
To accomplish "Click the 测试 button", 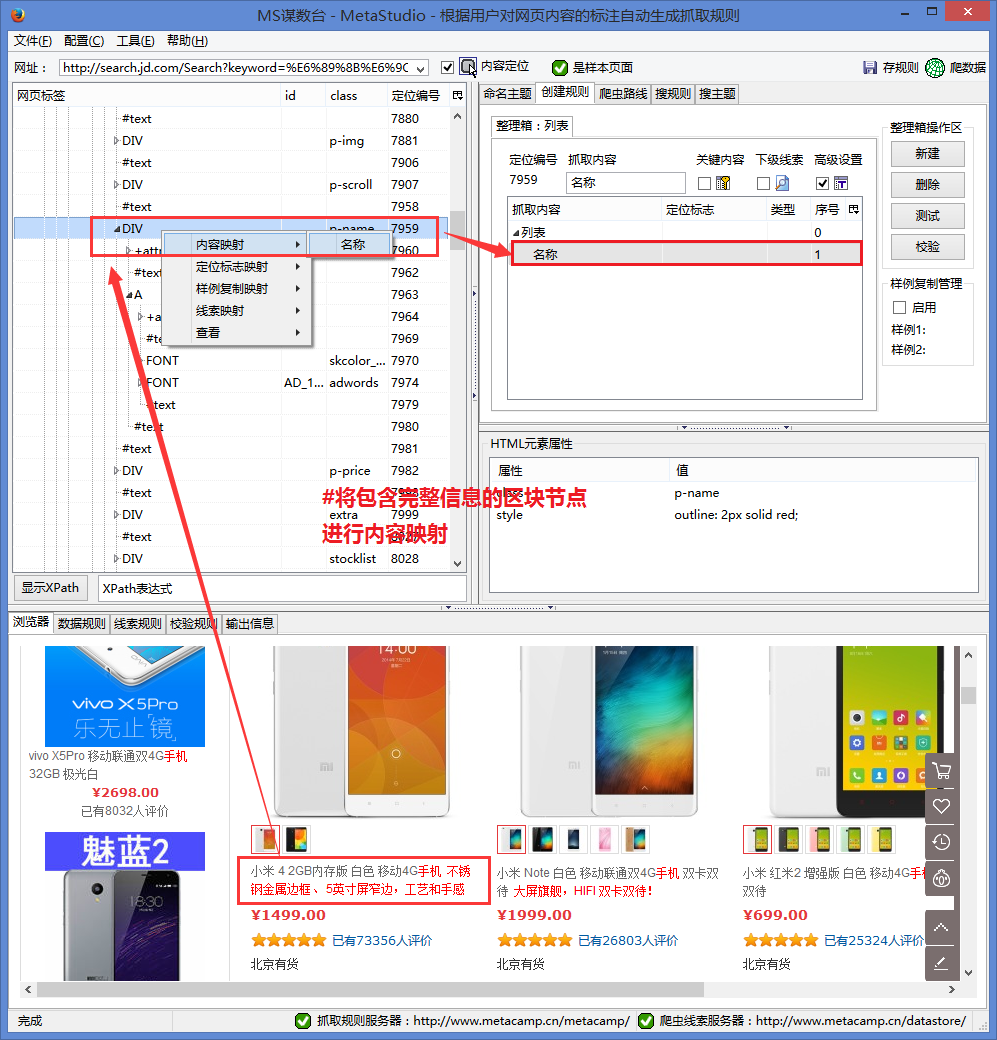I will point(927,216).
